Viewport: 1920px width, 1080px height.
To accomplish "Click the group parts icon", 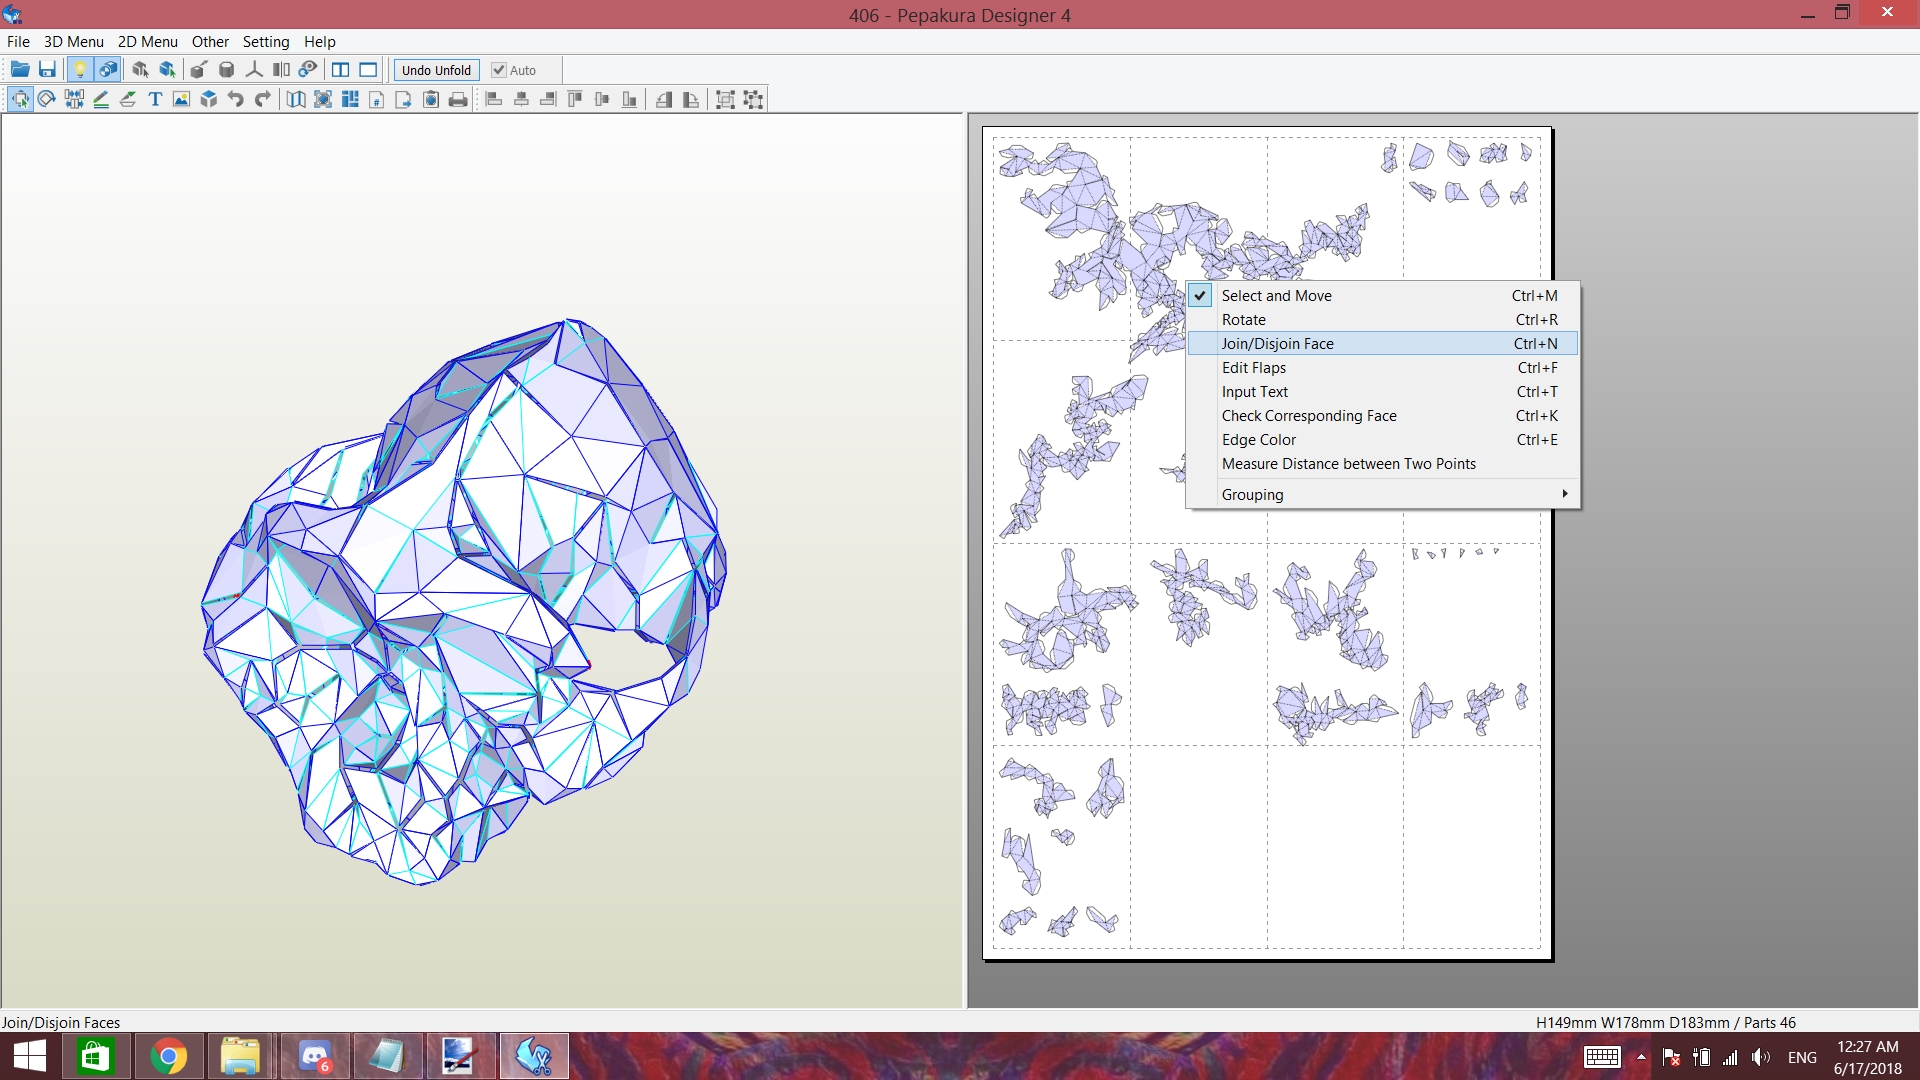I will (726, 99).
